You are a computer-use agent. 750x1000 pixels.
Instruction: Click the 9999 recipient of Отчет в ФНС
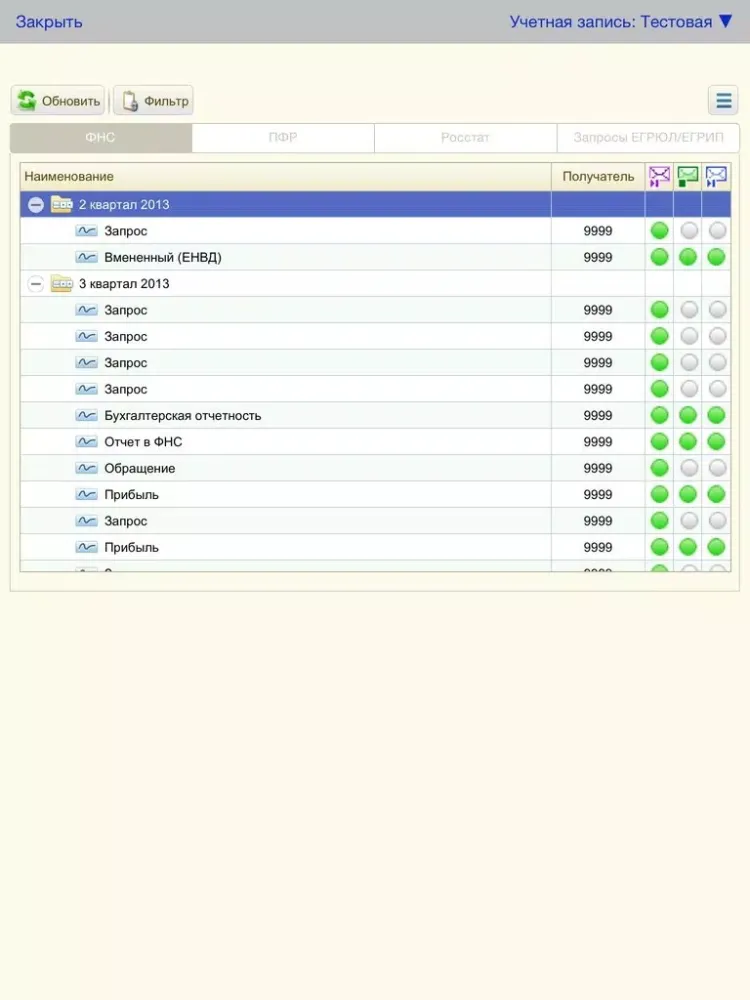click(598, 441)
